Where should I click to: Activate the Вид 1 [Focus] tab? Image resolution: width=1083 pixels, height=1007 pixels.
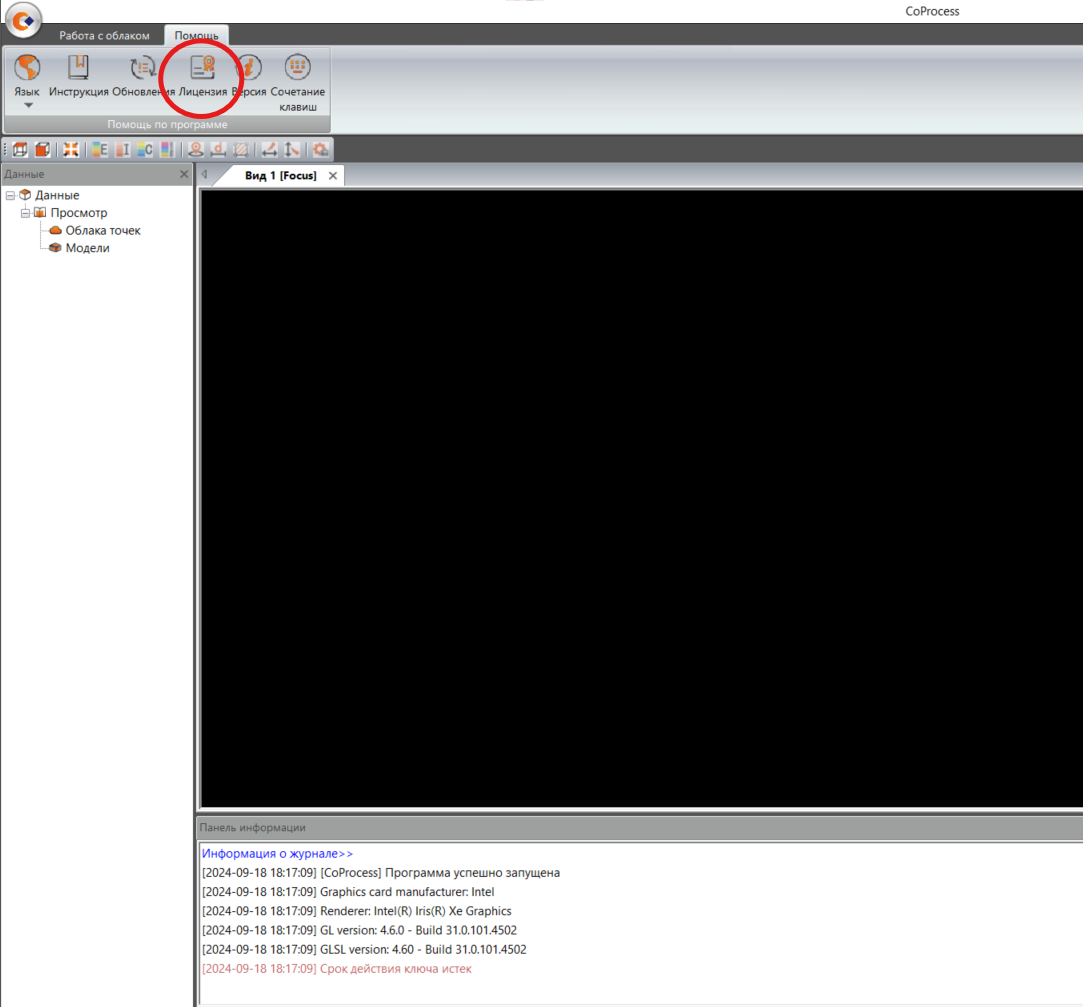coord(280,175)
